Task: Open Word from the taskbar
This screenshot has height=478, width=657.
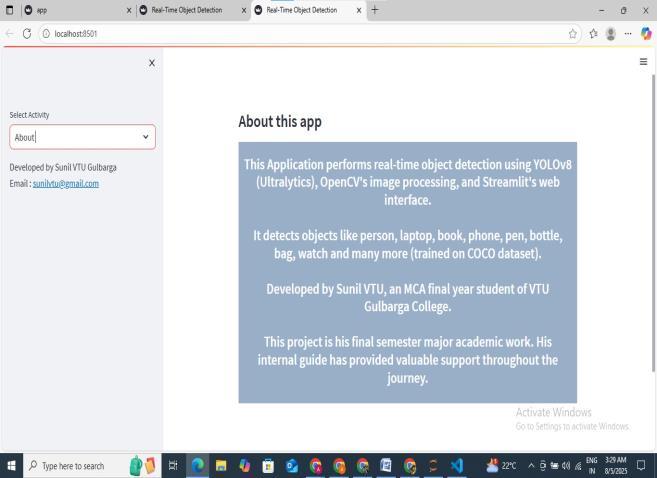Action: point(386,465)
